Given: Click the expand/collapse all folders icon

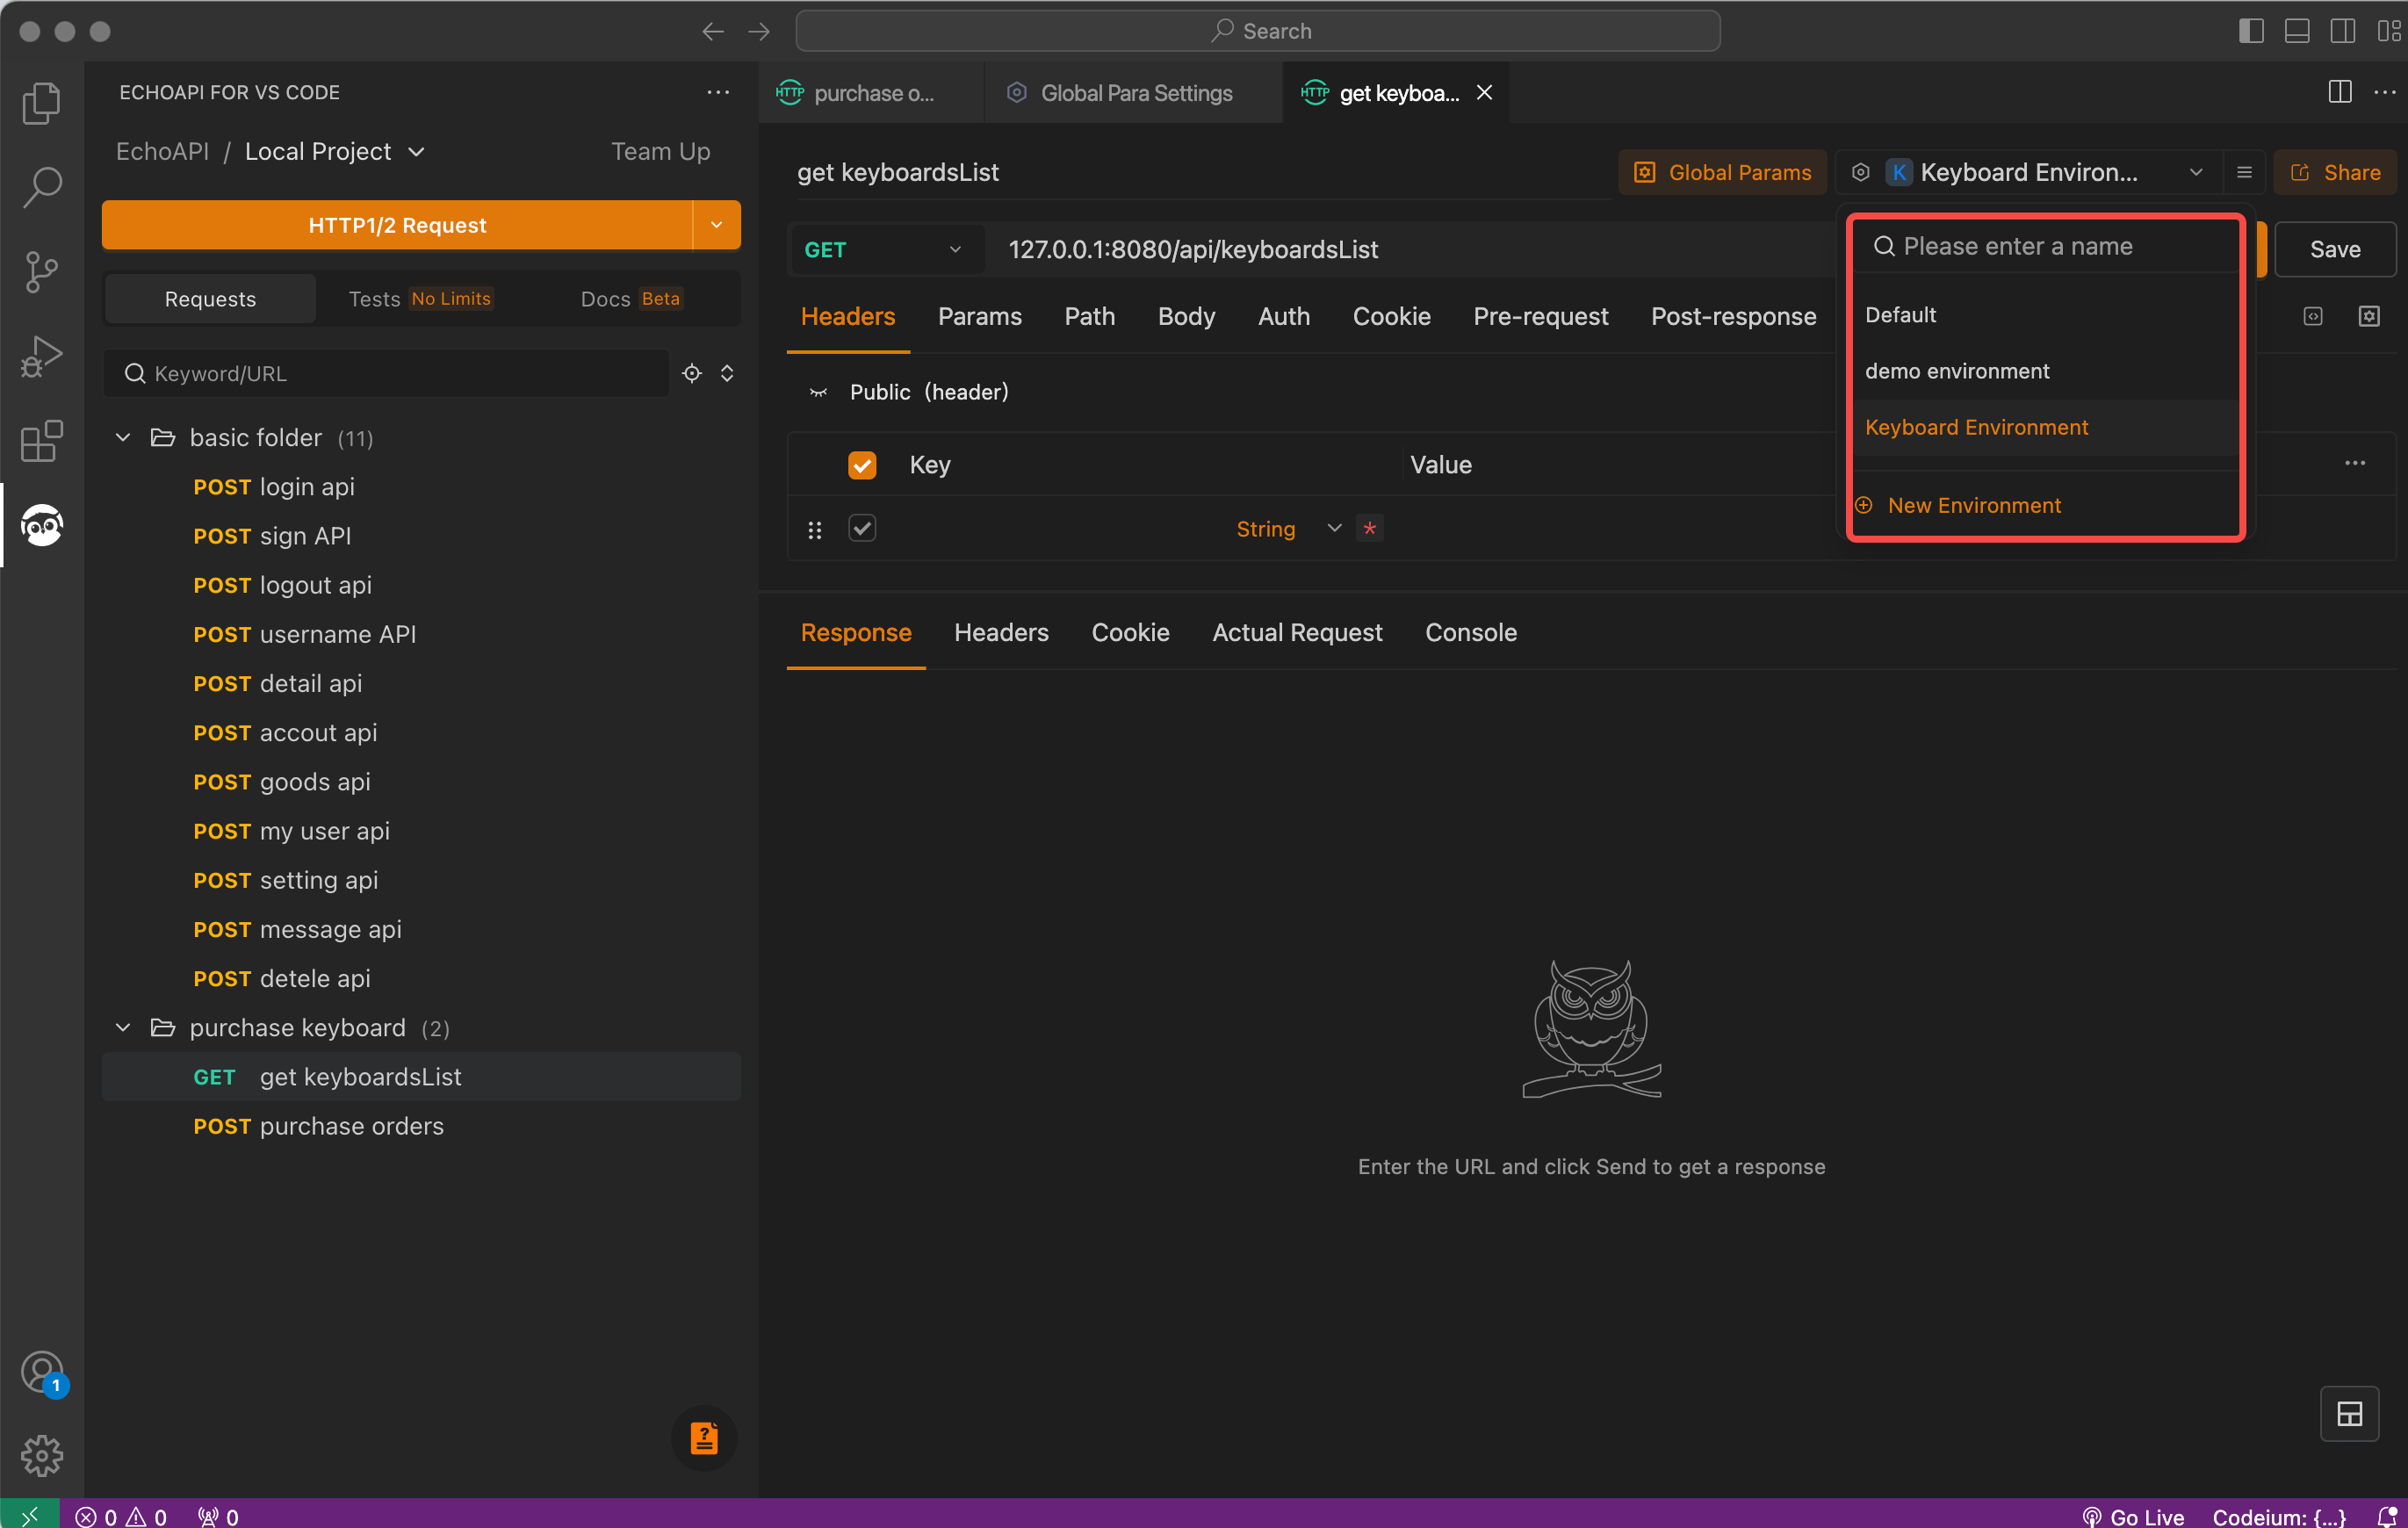Looking at the screenshot, I should (727, 373).
